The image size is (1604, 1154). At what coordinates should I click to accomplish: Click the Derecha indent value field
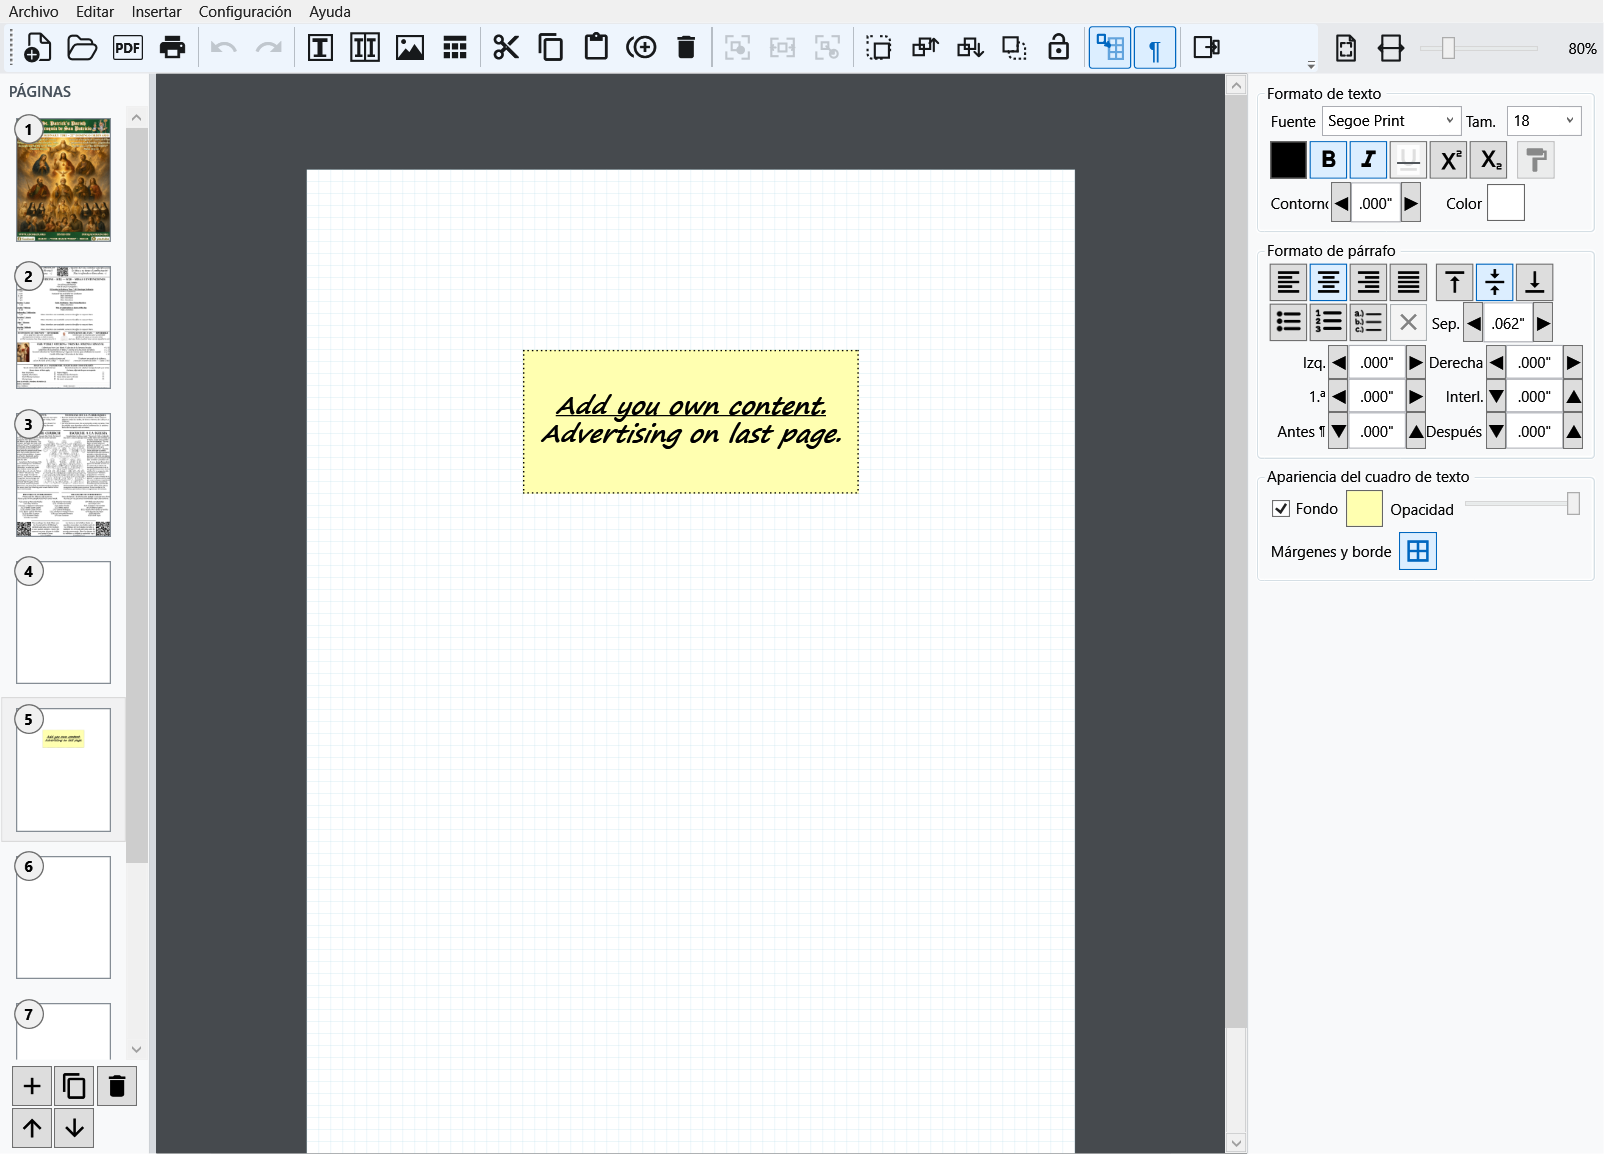(x=1535, y=362)
